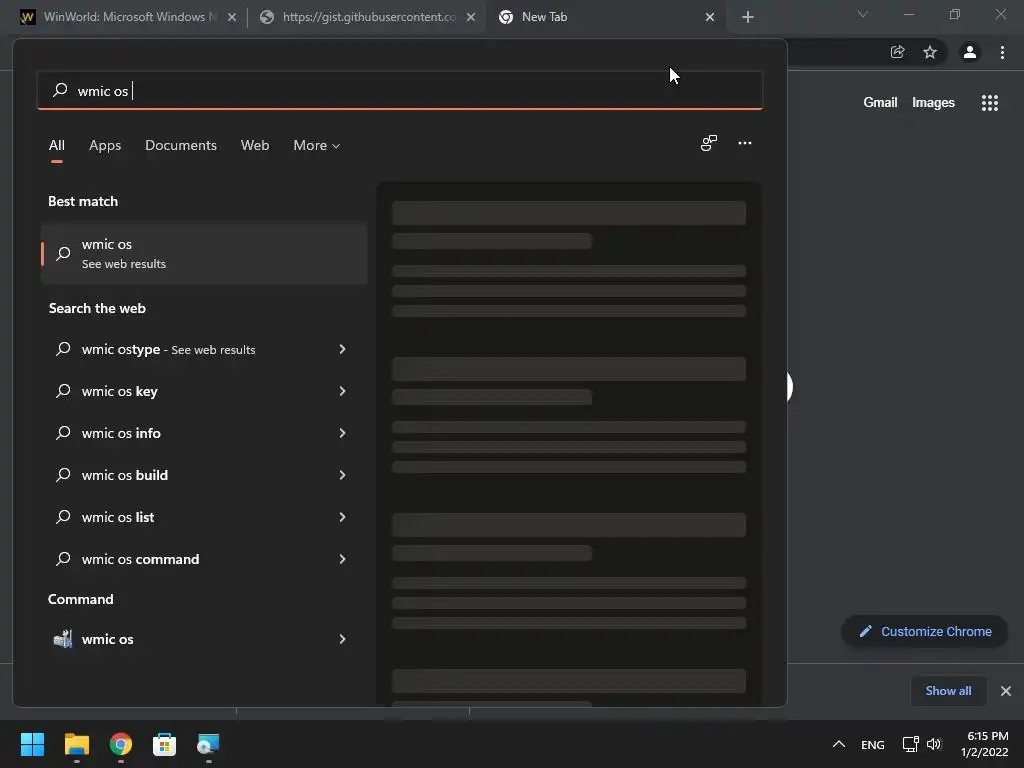Viewport: 1024px width, 768px height.
Task: Switch to the Web filter tab
Action: click(x=255, y=145)
